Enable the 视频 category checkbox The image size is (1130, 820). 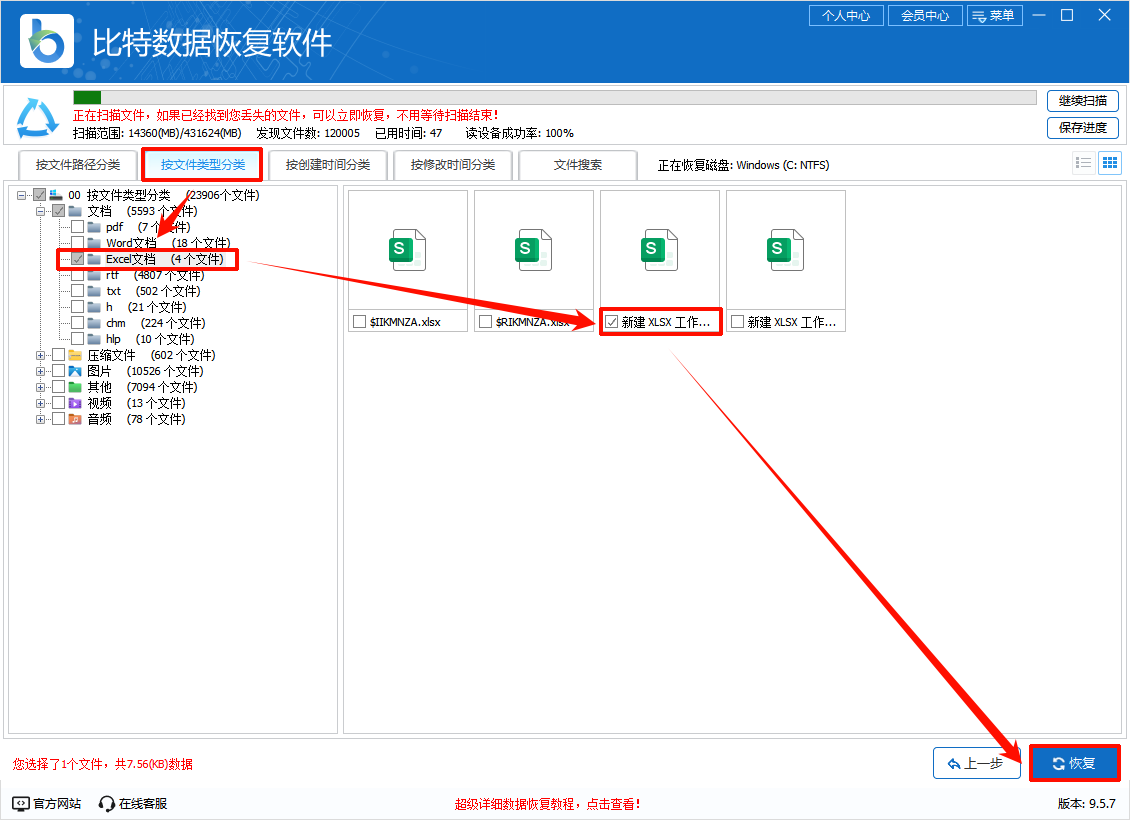point(59,403)
